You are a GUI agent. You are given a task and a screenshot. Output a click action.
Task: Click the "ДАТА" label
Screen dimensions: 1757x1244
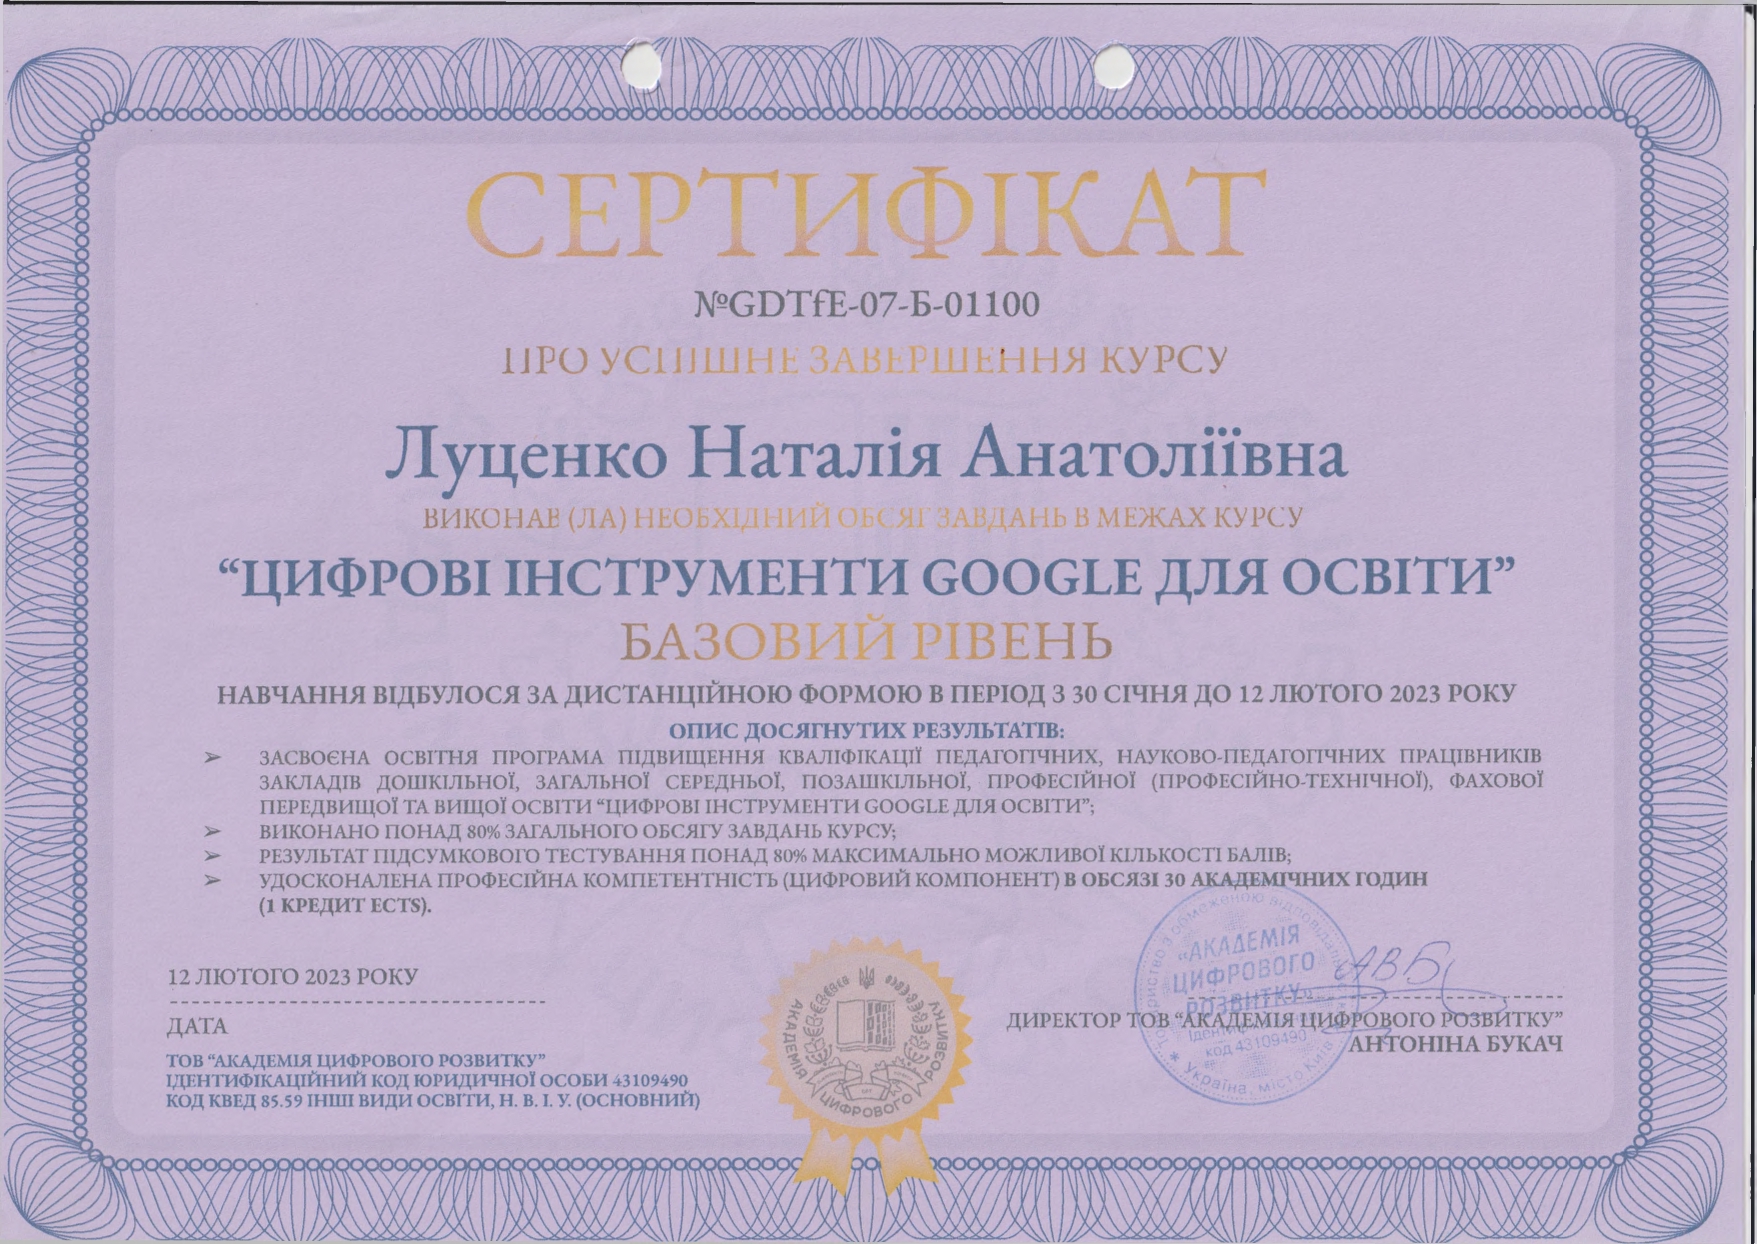197,1026
